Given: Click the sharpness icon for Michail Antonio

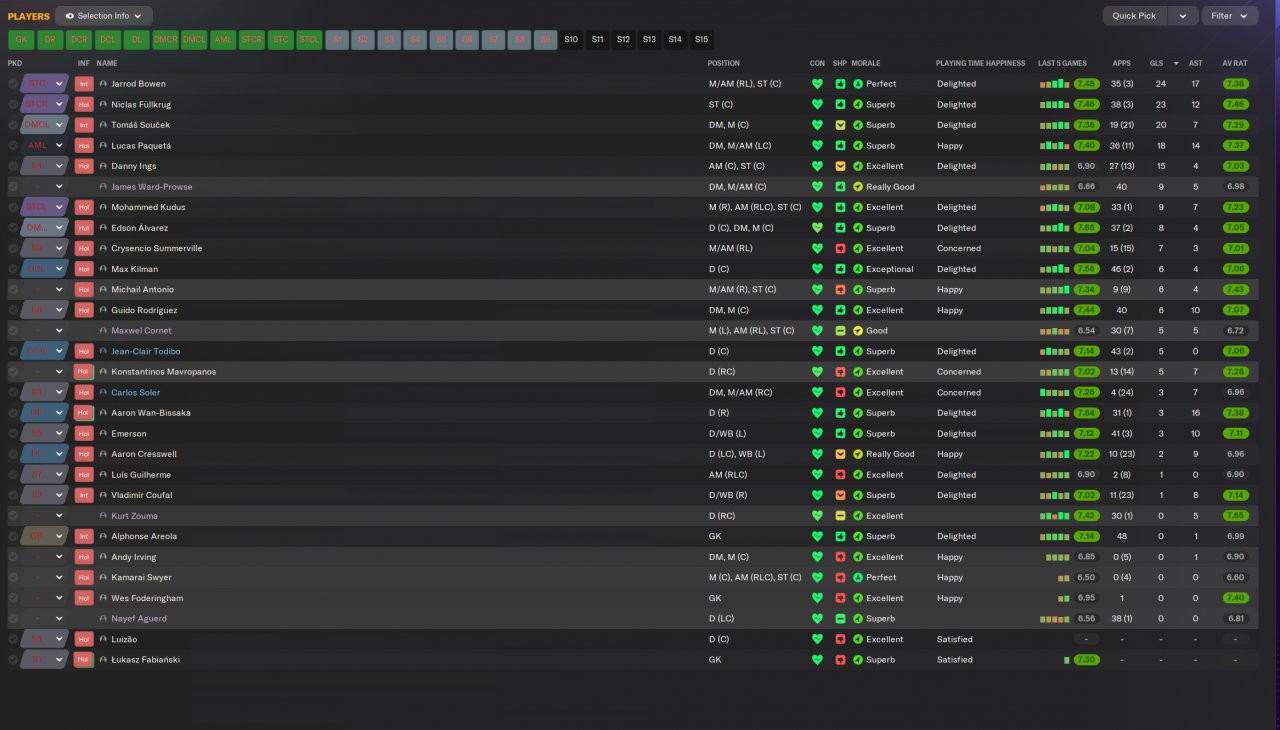Looking at the screenshot, I should [840, 290].
